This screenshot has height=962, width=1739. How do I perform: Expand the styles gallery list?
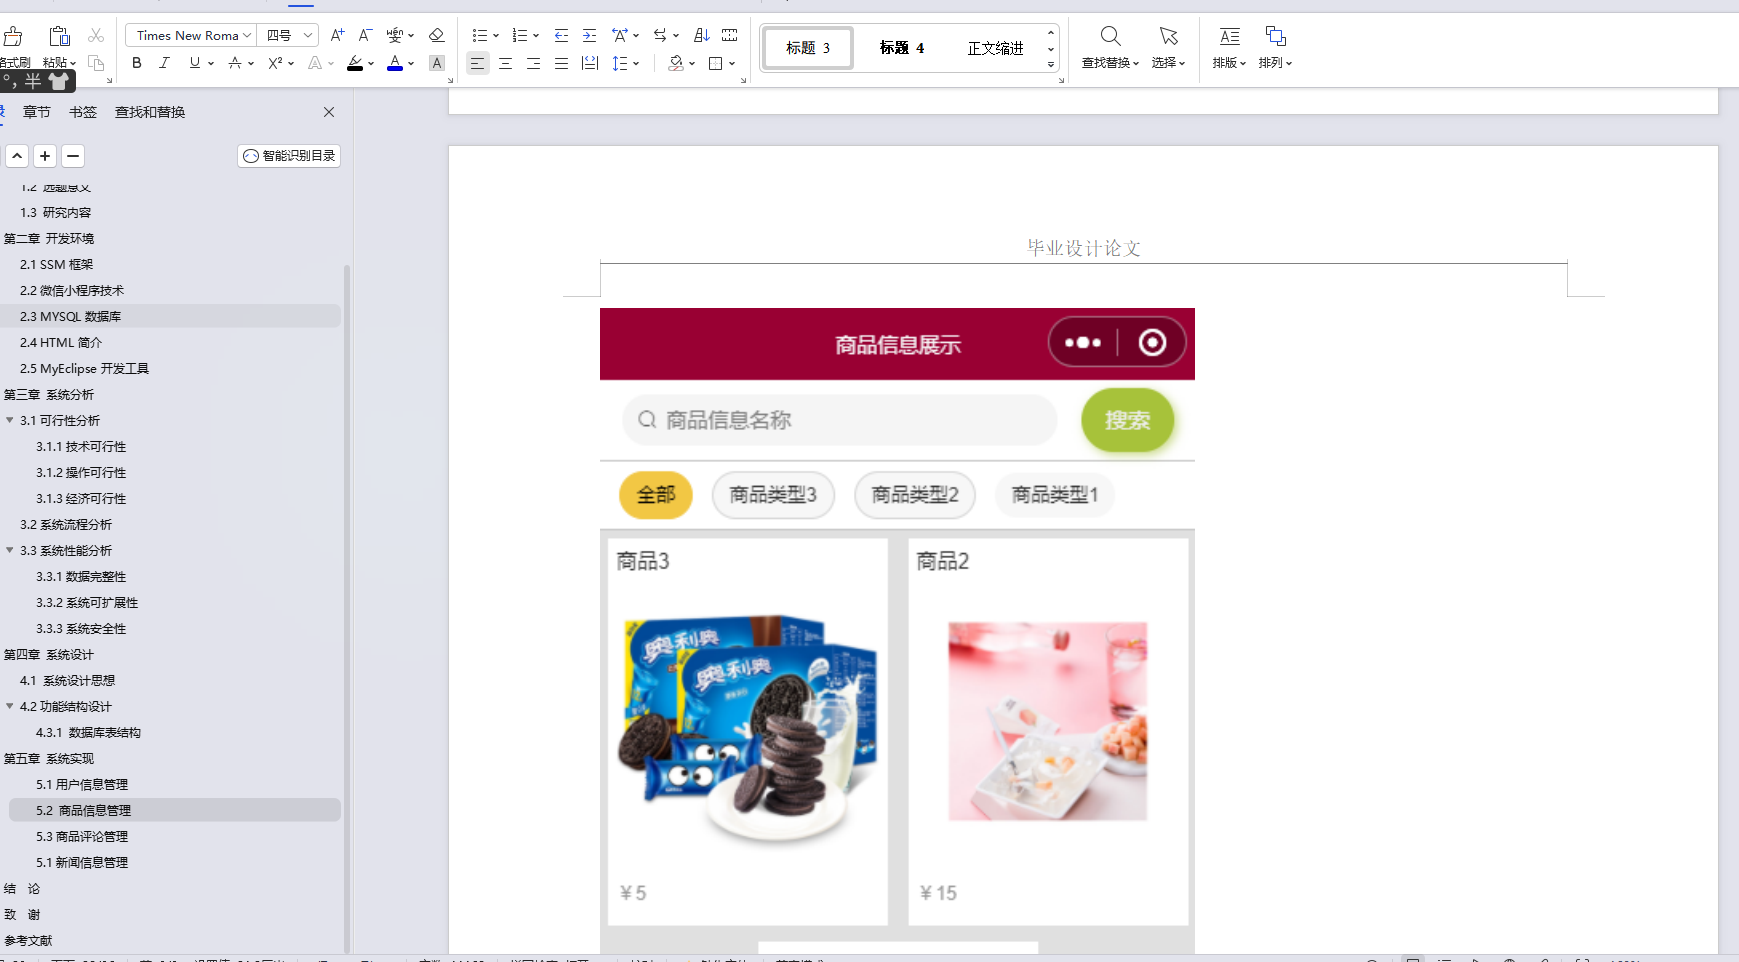pyautogui.click(x=1051, y=64)
